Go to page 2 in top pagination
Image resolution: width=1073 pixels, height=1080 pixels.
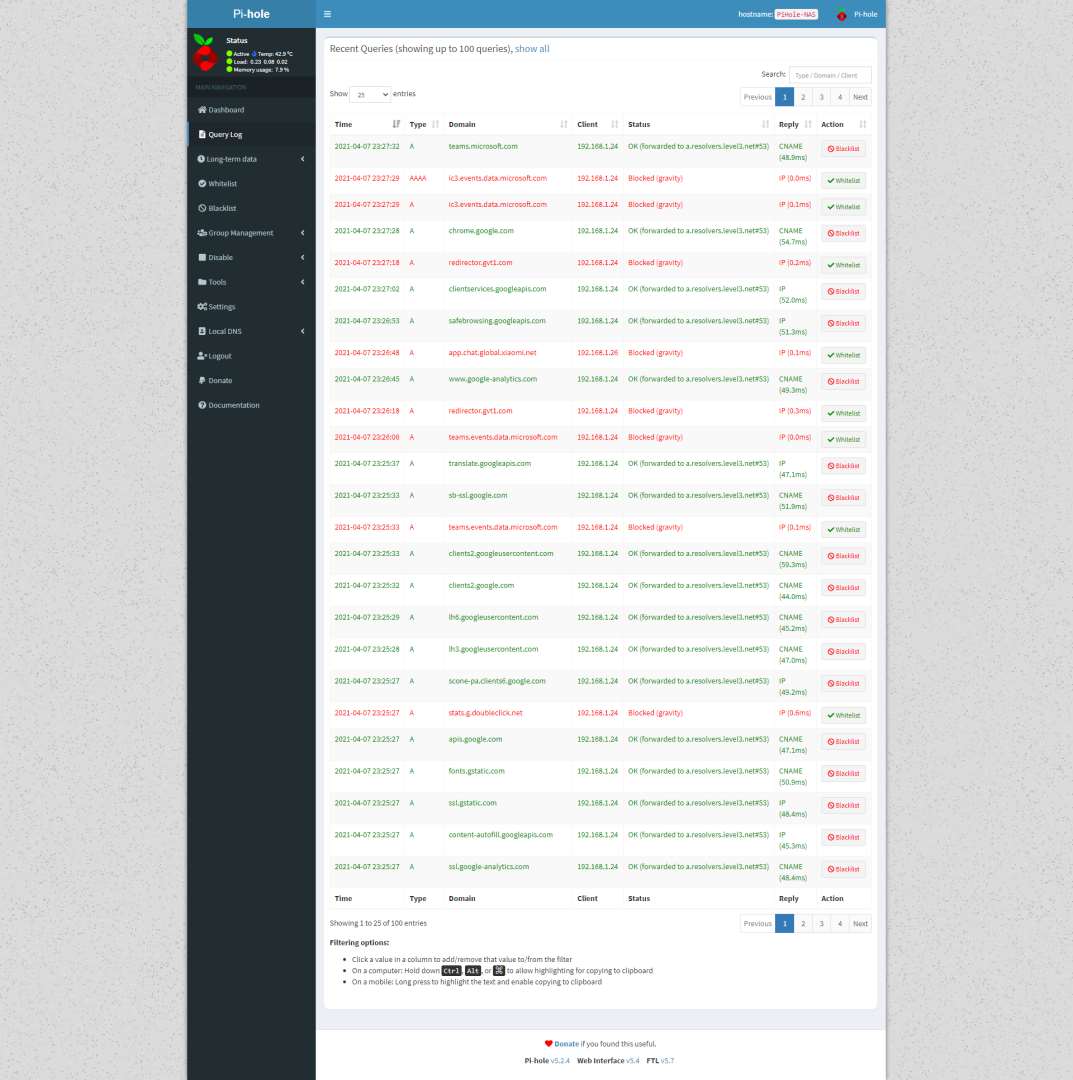803,97
